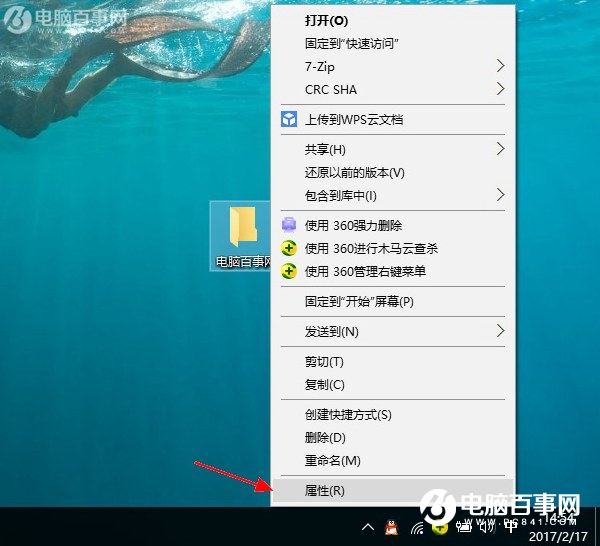This screenshot has height=546, width=600.
Task: Select 使用 360管理右键菜单
Action: tap(393, 271)
